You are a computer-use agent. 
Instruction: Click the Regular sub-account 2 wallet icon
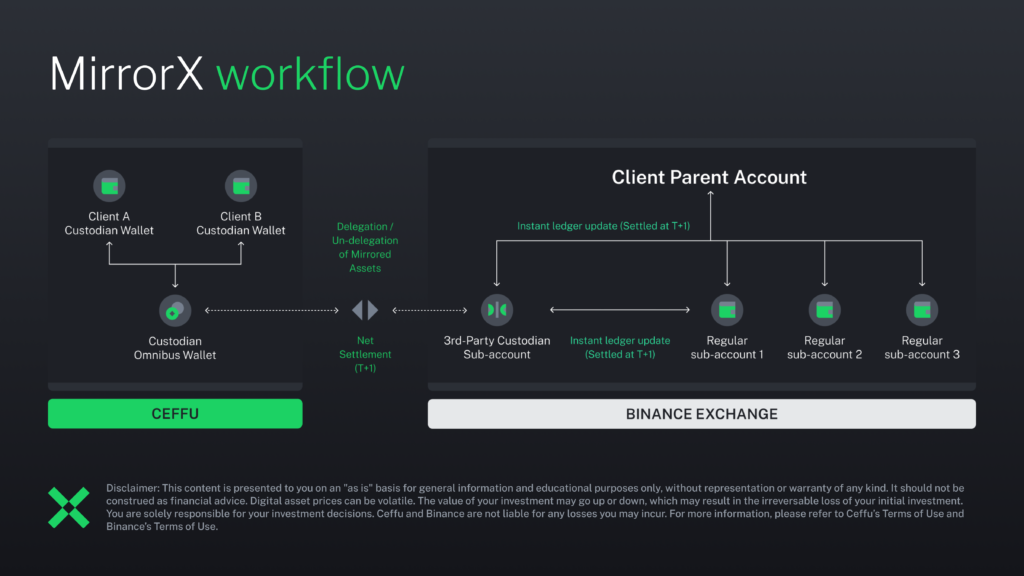pos(824,310)
